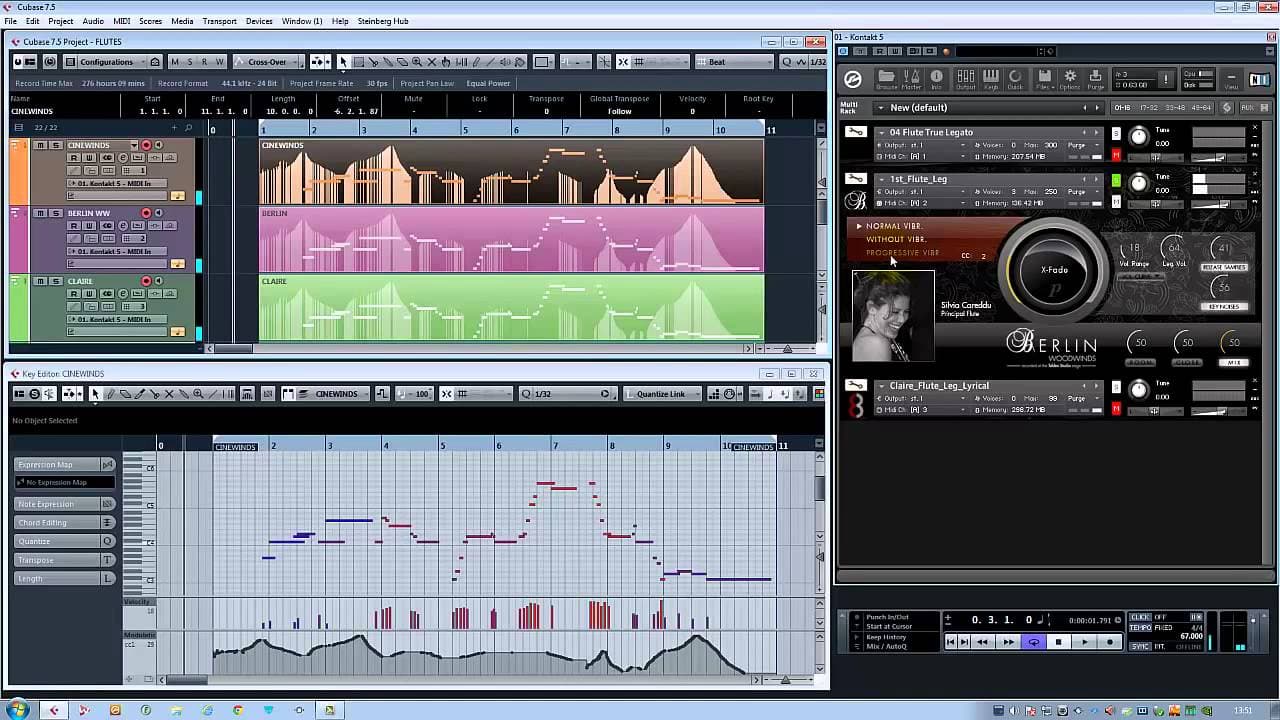This screenshot has width=1280, height=720.
Task: Toggle record enable on BERLIN WW track
Action: (x=146, y=213)
